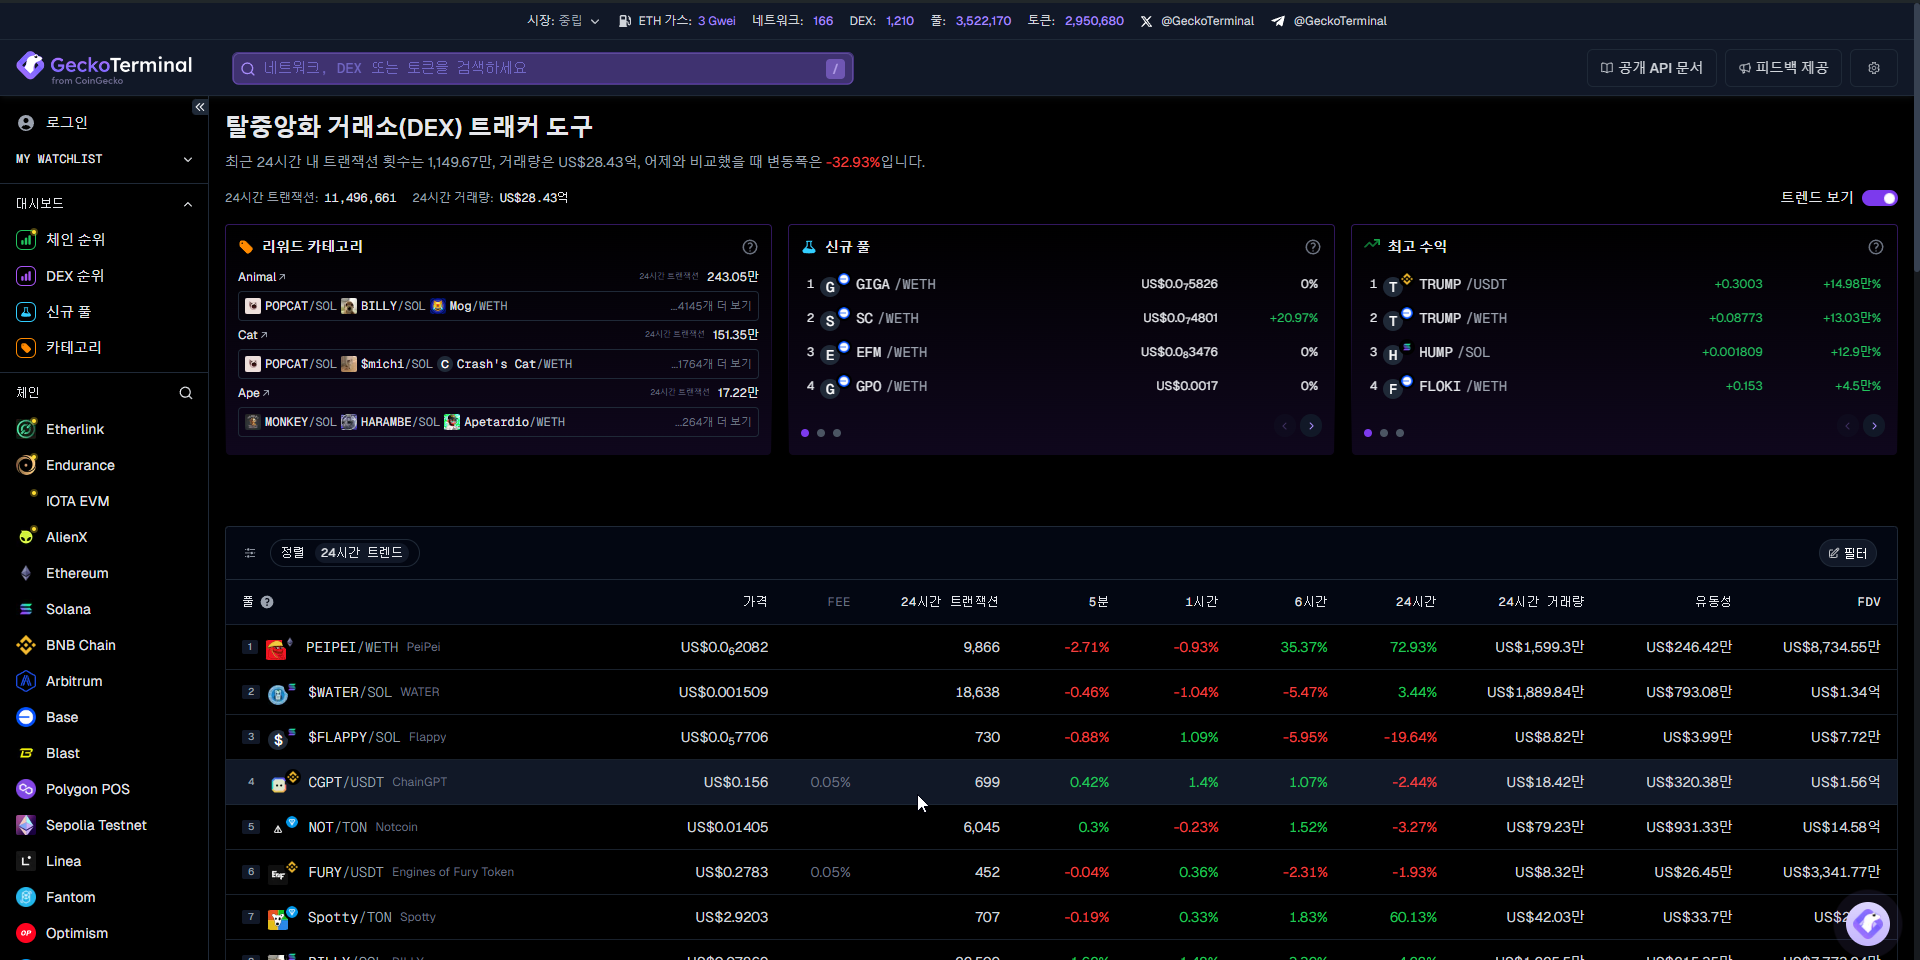Open NOT/TON Notcoin pool row
Image resolution: width=1920 pixels, height=960 pixels.
click(x=1061, y=827)
